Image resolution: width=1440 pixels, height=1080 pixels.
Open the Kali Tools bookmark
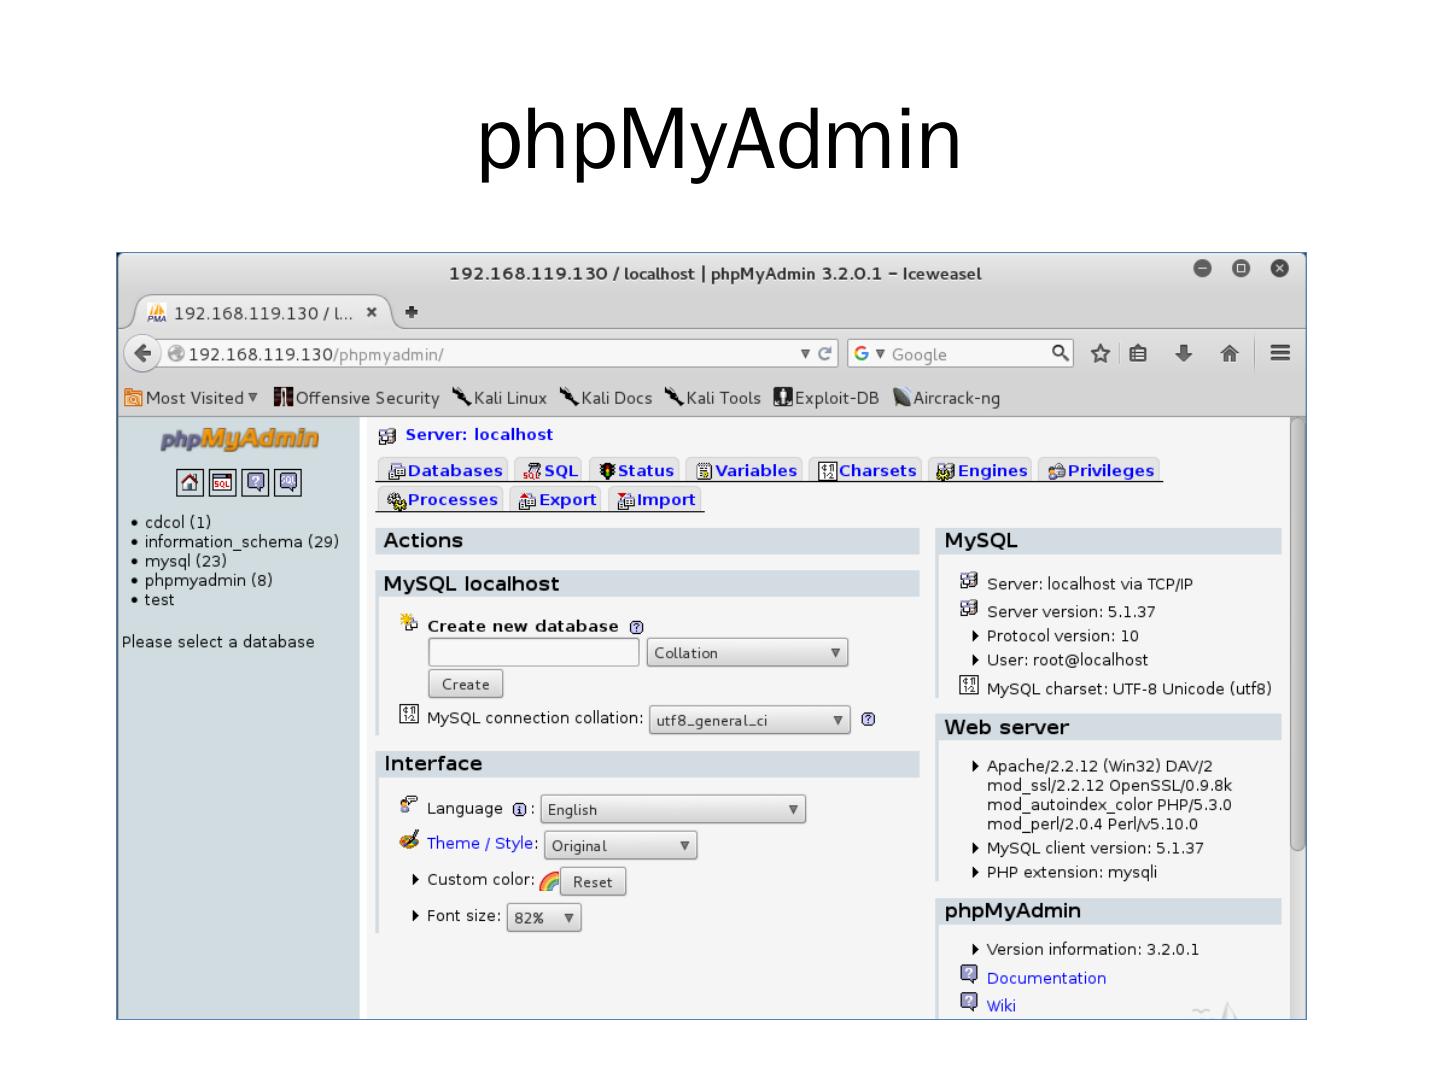tap(712, 398)
